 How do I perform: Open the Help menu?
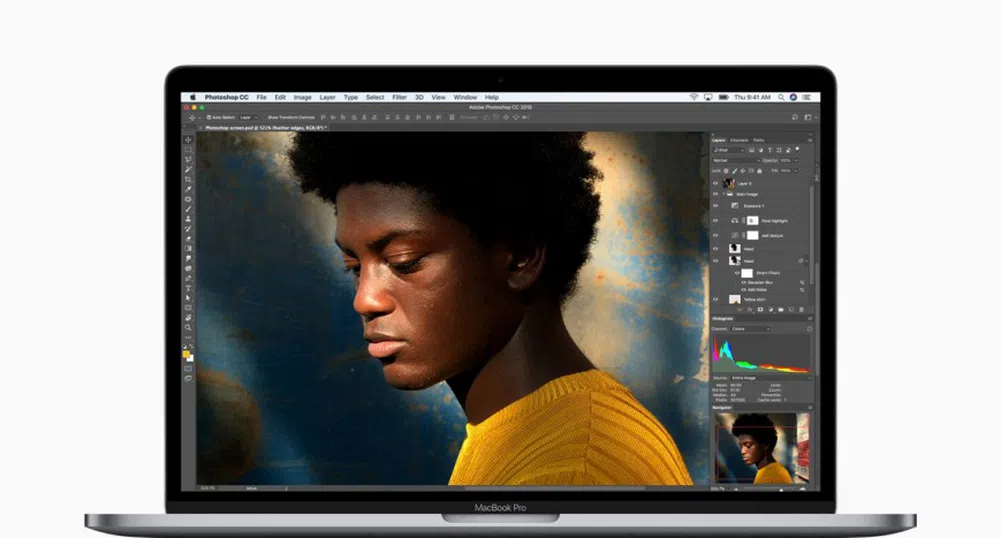coord(492,97)
